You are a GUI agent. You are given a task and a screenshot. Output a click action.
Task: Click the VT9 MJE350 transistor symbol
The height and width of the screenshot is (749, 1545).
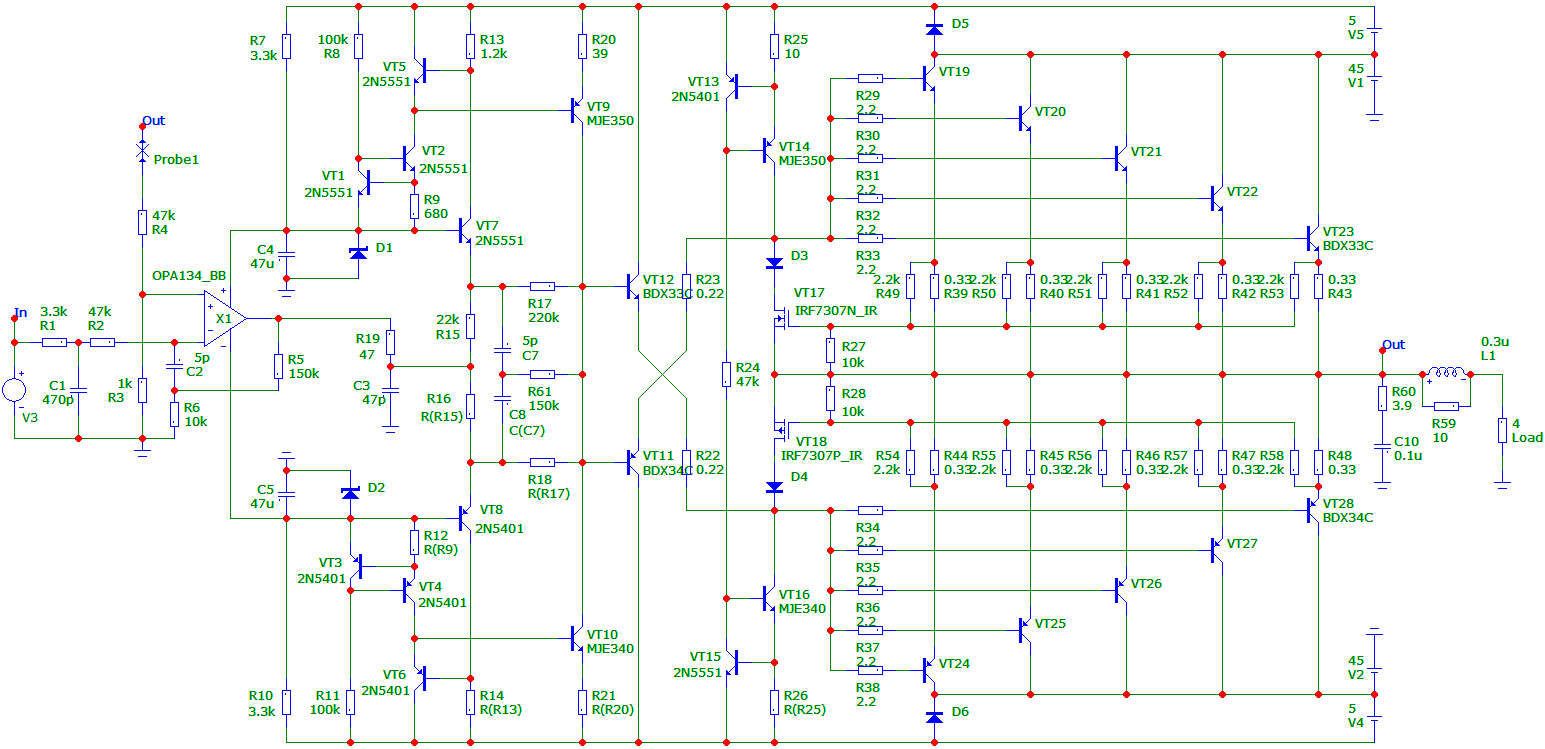pyautogui.click(x=578, y=110)
